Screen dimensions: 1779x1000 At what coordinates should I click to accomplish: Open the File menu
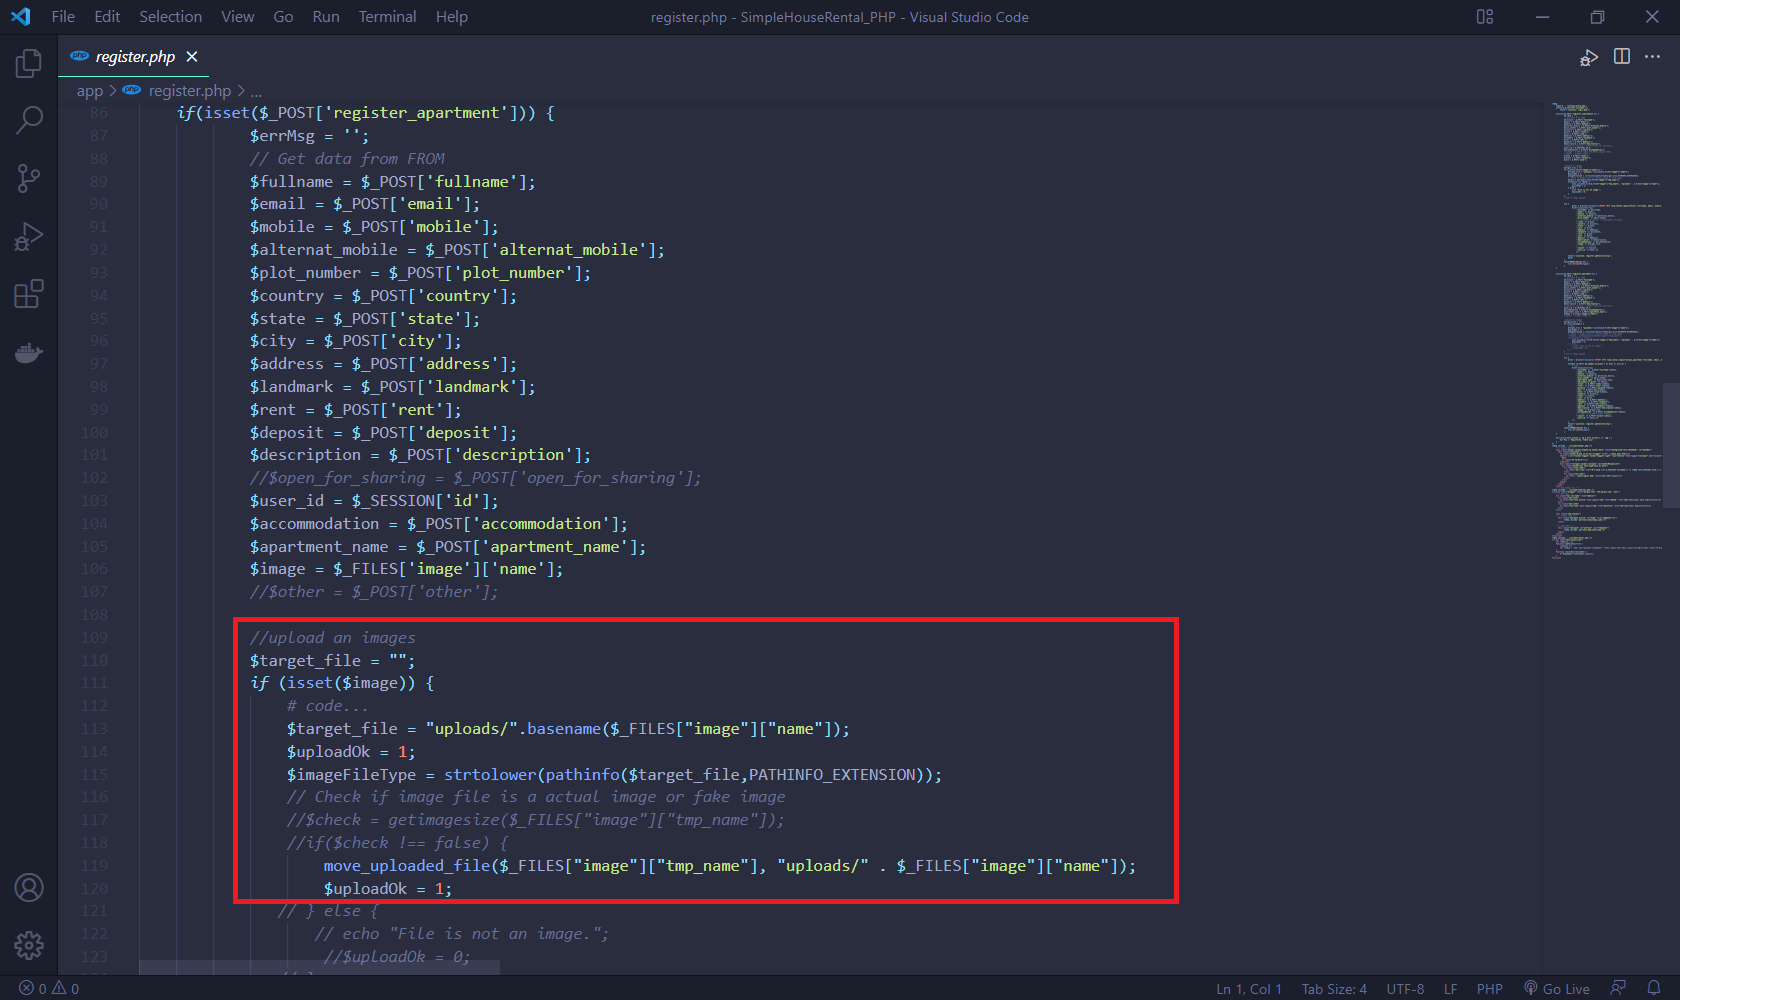point(63,17)
